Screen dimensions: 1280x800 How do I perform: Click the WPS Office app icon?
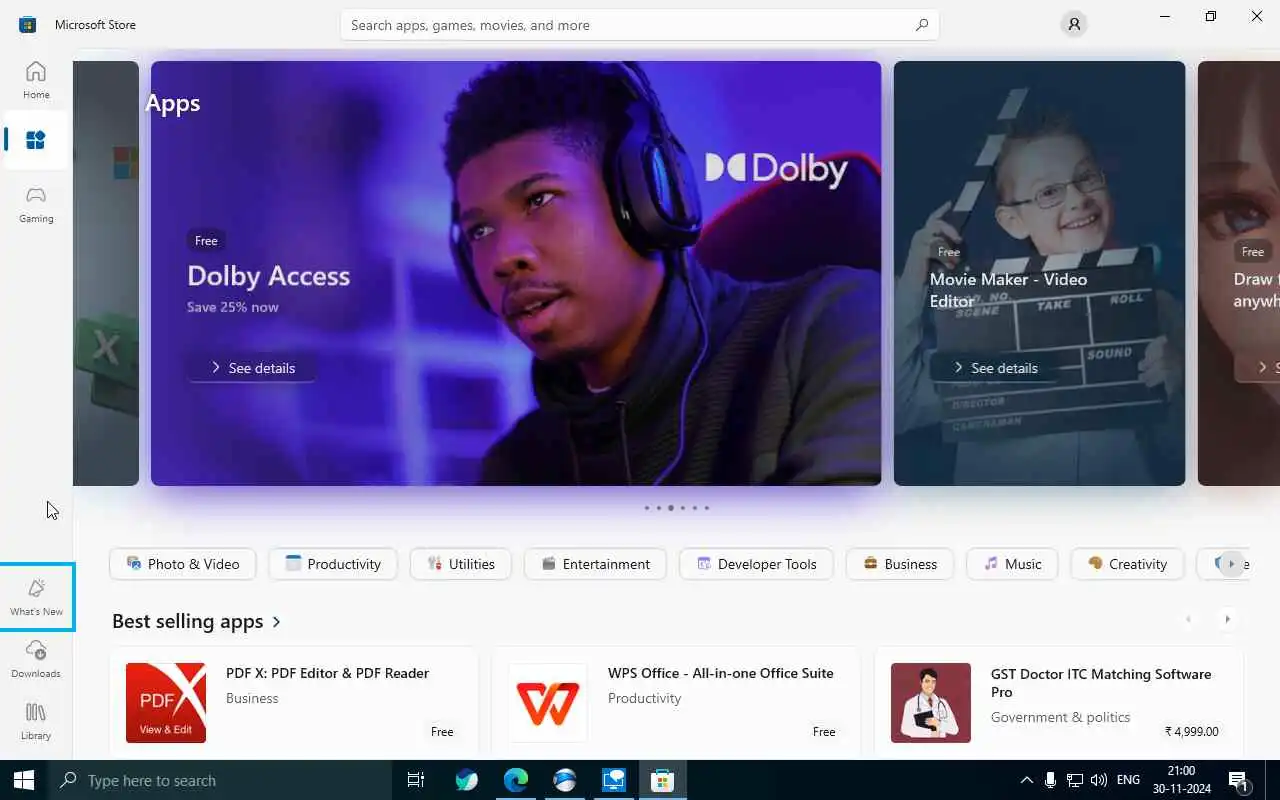coord(548,703)
